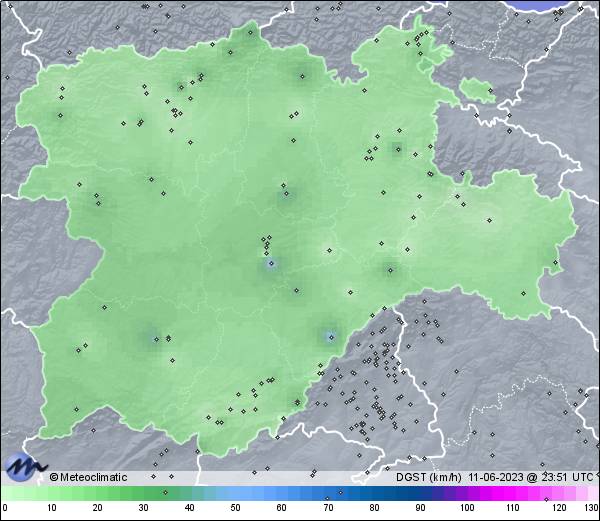The height and width of the screenshot is (521, 600).
Task: Click the ©Meteoclimatic copyright text
Action: (x=88, y=477)
